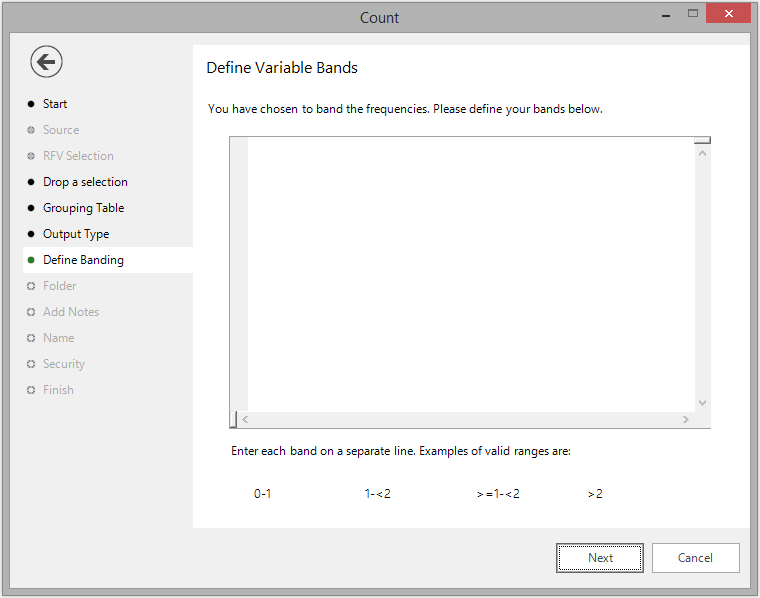Click the Folder step in sidebar
Screen dimensions: 760x598
click(60, 286)
